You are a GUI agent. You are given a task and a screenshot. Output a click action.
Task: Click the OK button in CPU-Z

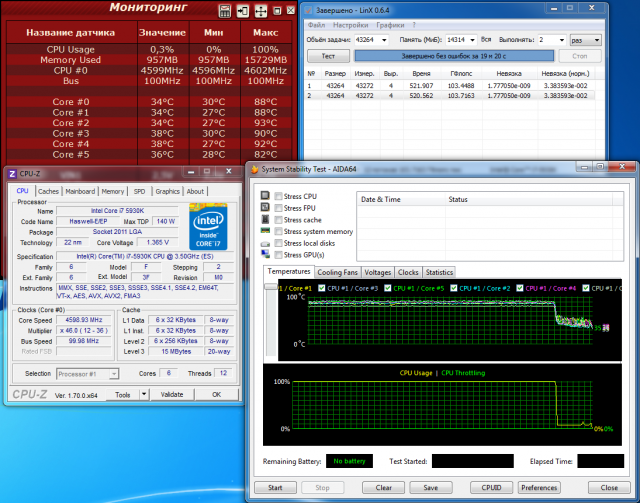point(216,394)
